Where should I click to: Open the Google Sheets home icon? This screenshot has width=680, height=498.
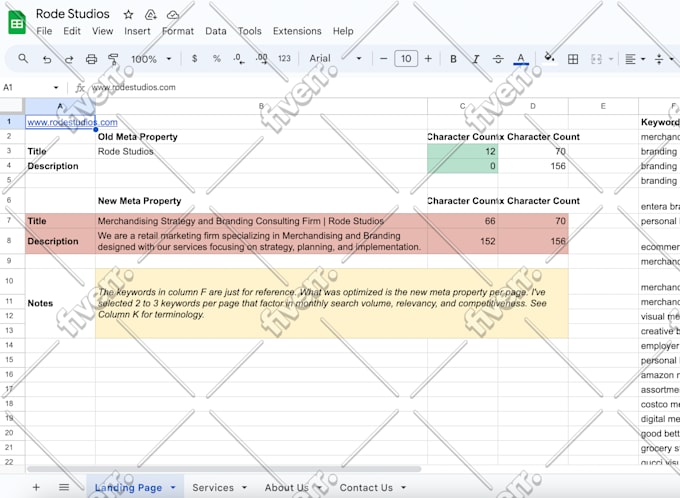(x=17, y=22)
